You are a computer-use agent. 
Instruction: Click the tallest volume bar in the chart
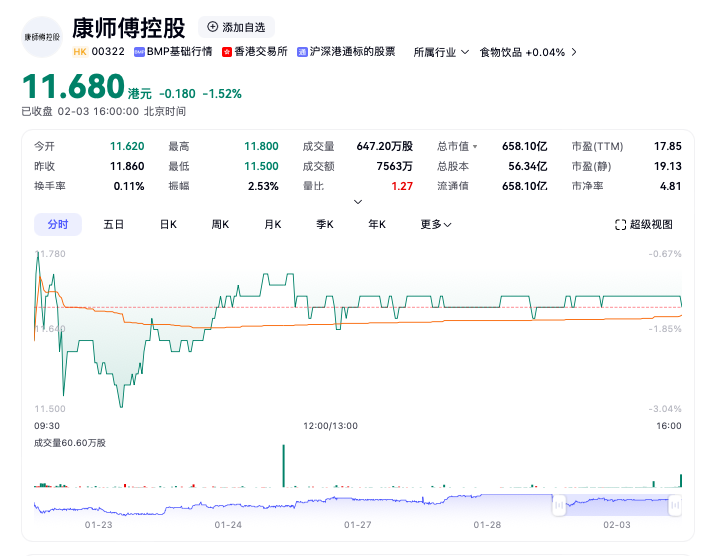point(283,466)
